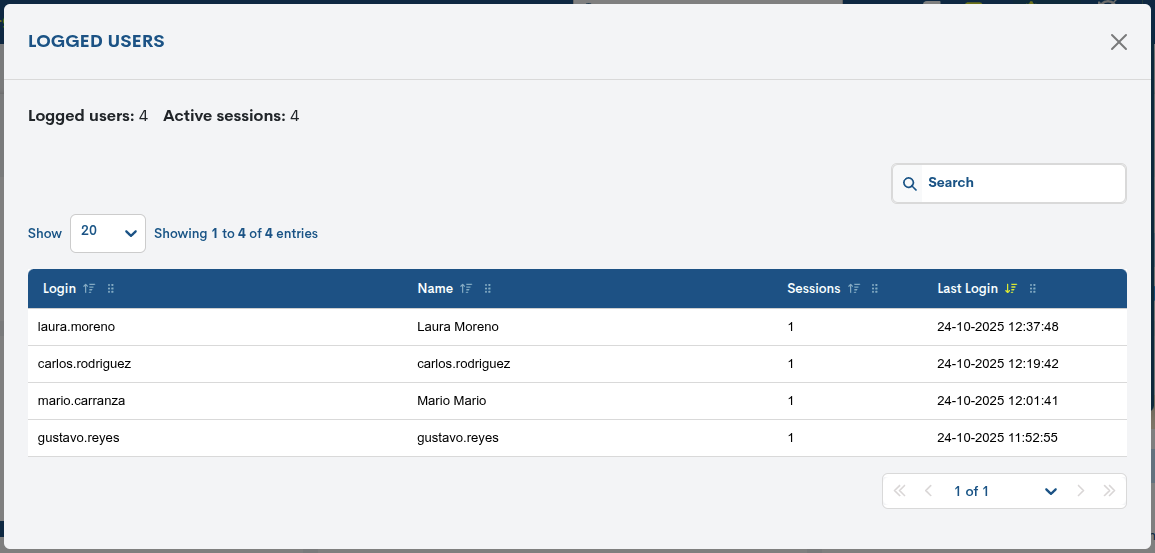Click sessions value in laura.moreno row
Screen dimensions: 1155x553
[x=790, y=326]
